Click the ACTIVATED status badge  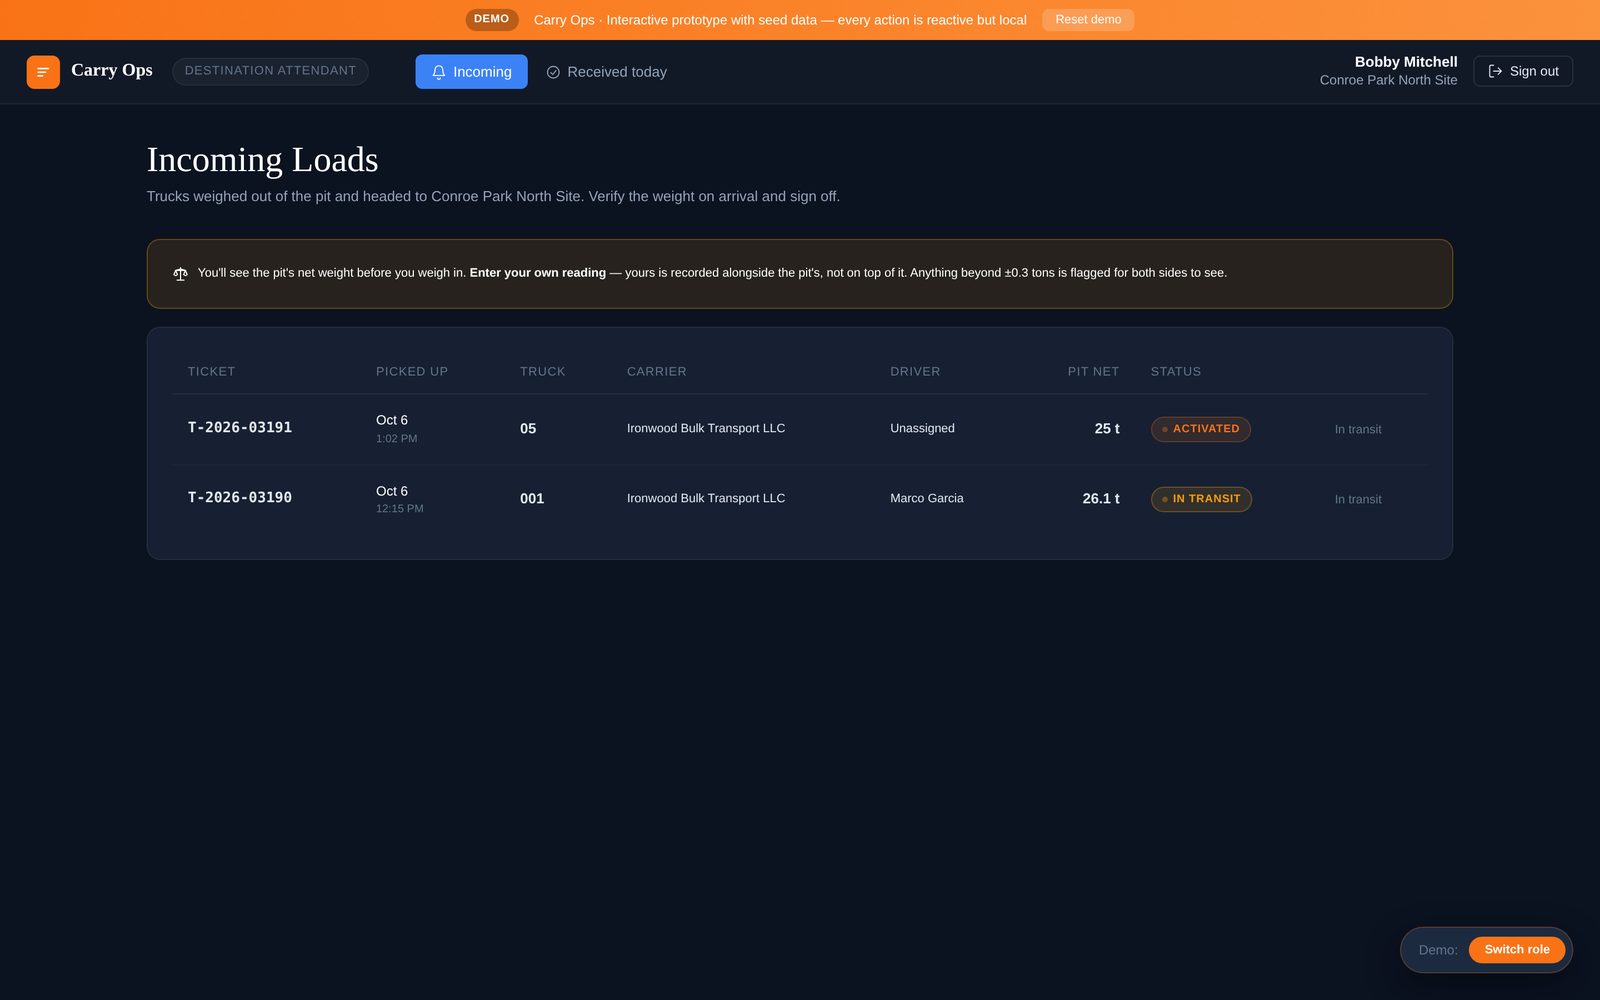click(x=1200, y=429)
